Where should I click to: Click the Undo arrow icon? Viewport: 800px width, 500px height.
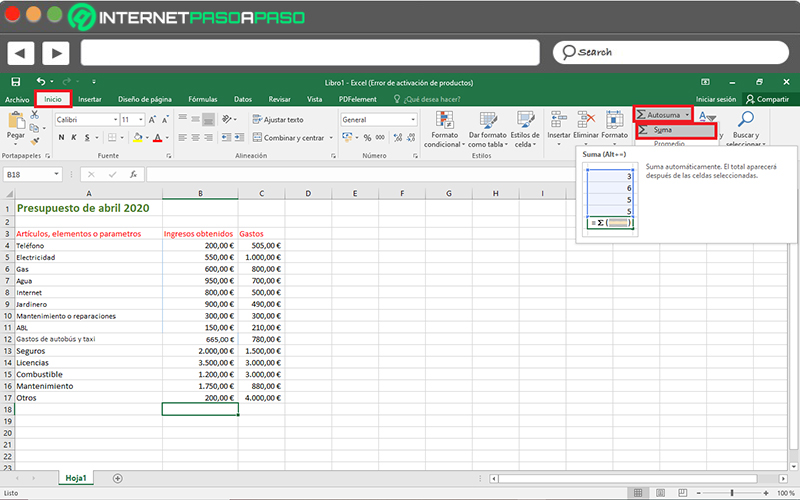(x=40, y=81)
